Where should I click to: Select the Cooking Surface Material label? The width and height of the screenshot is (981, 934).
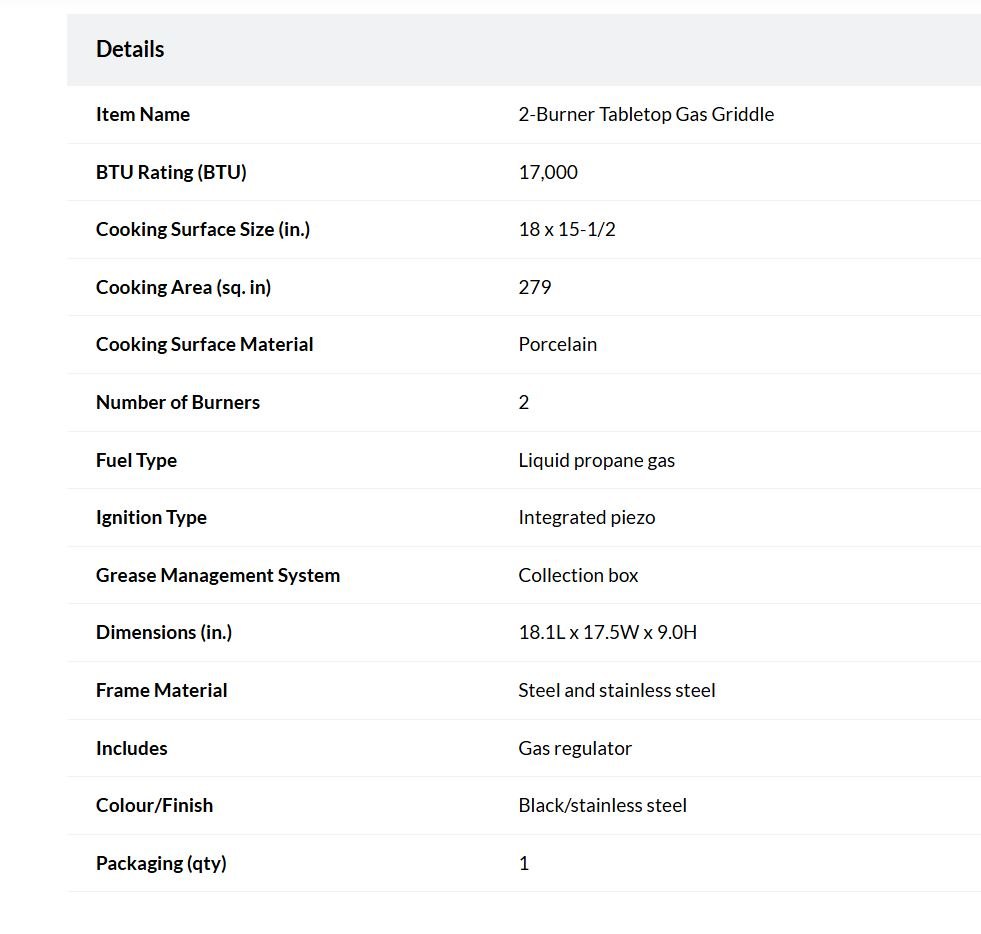205,345
